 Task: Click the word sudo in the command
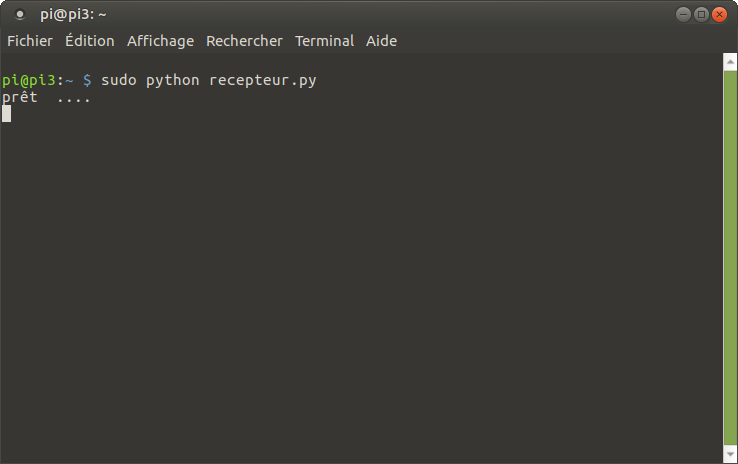click(x=119, y=80)
